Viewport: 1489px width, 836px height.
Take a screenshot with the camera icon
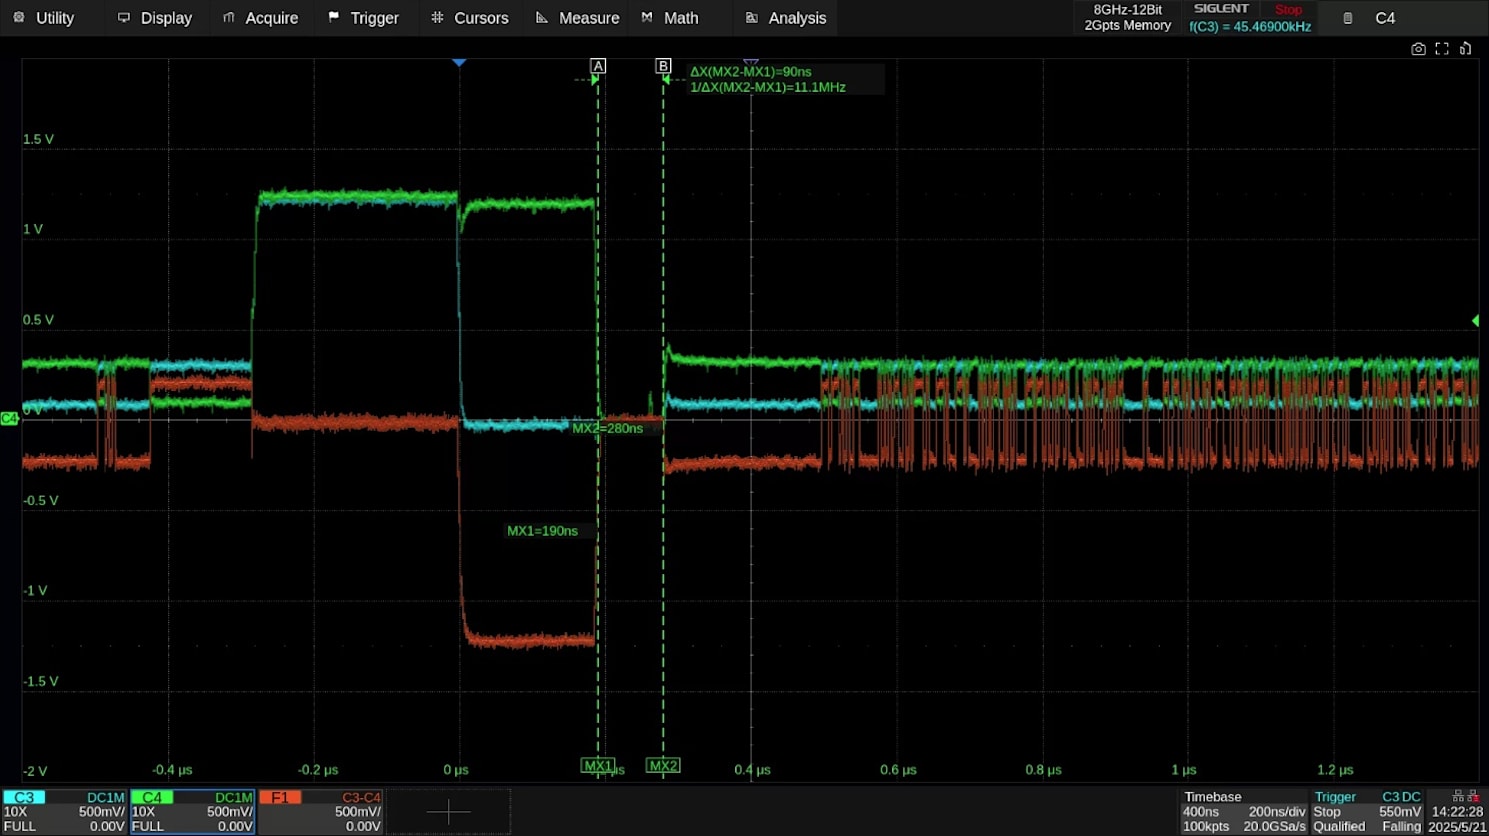point(1418,49)
